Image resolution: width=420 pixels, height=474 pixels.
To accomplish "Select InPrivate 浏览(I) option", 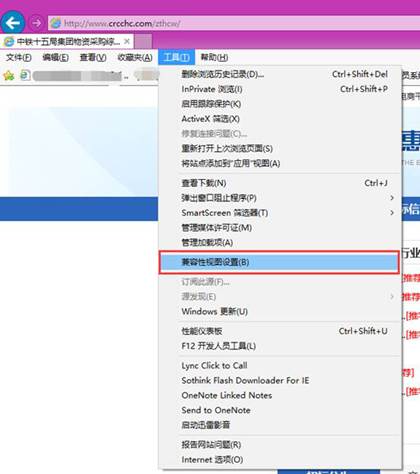I will [279, 89].
